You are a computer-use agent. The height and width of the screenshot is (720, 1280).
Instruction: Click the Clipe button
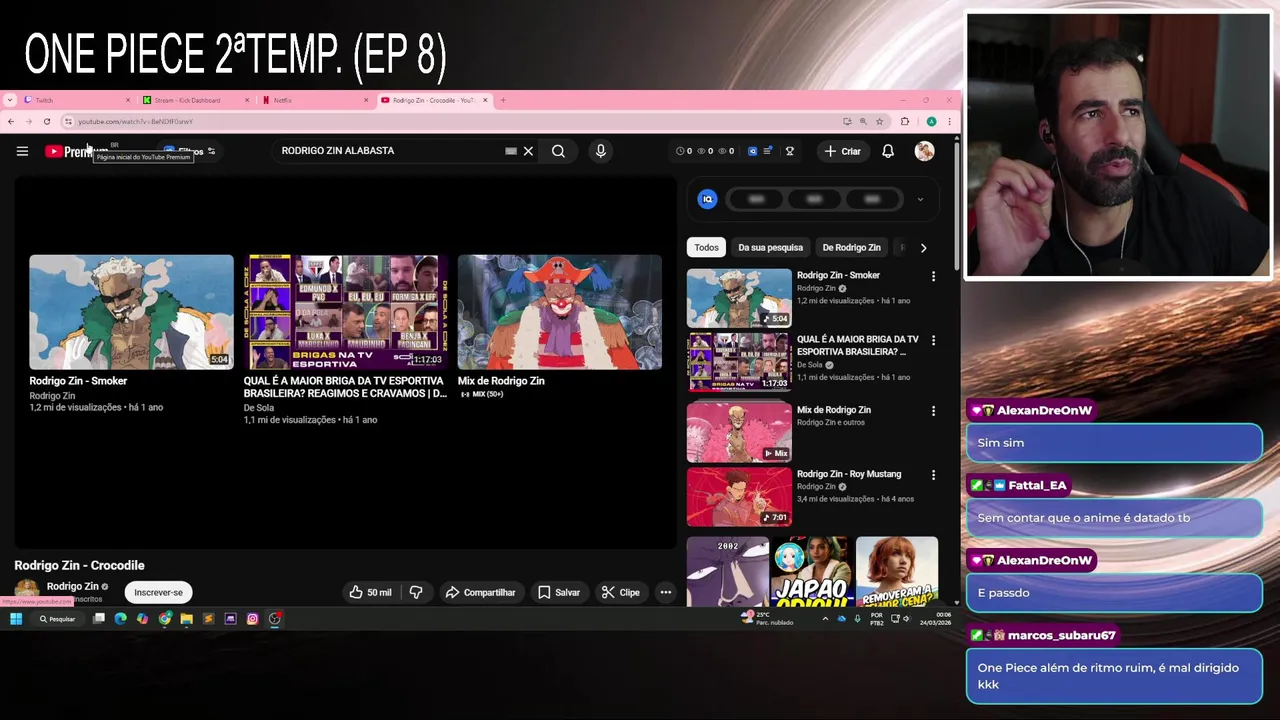coord(620,592)
